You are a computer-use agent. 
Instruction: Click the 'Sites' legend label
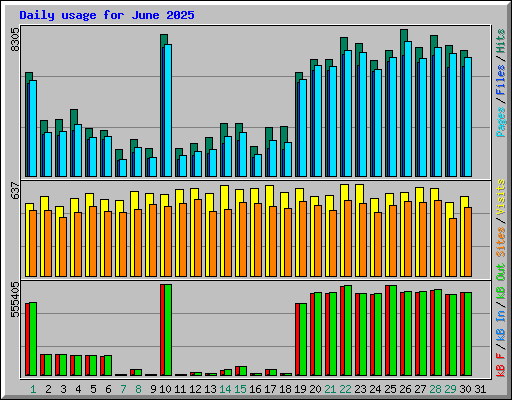click(x=501, y=242)
